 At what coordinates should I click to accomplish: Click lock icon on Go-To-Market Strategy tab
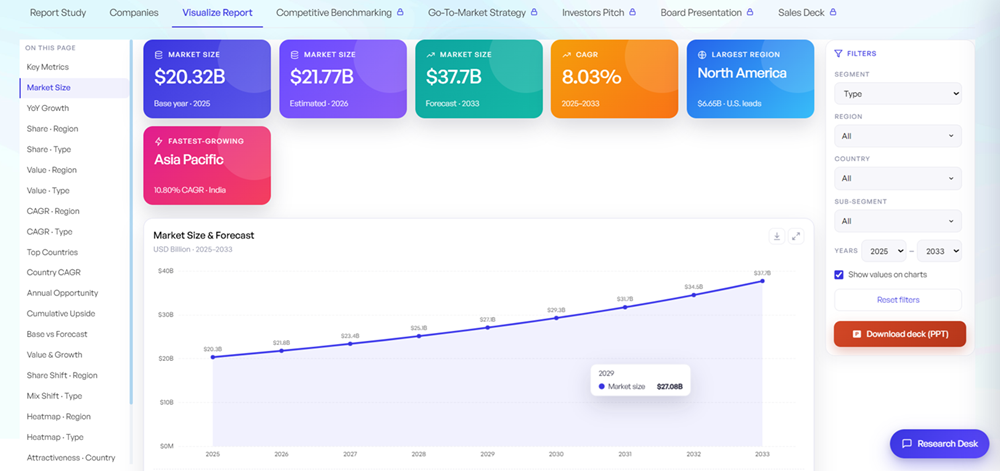[x=534, y=12]
